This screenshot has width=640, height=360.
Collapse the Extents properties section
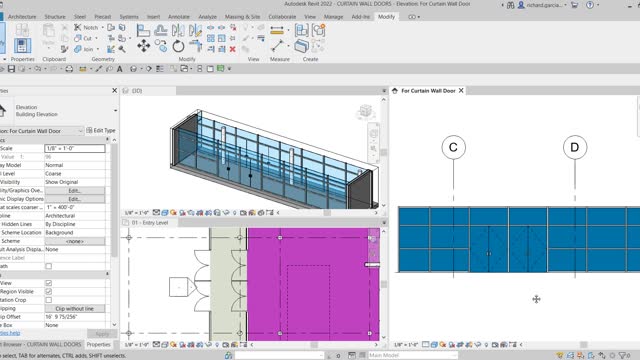(108, 274)
